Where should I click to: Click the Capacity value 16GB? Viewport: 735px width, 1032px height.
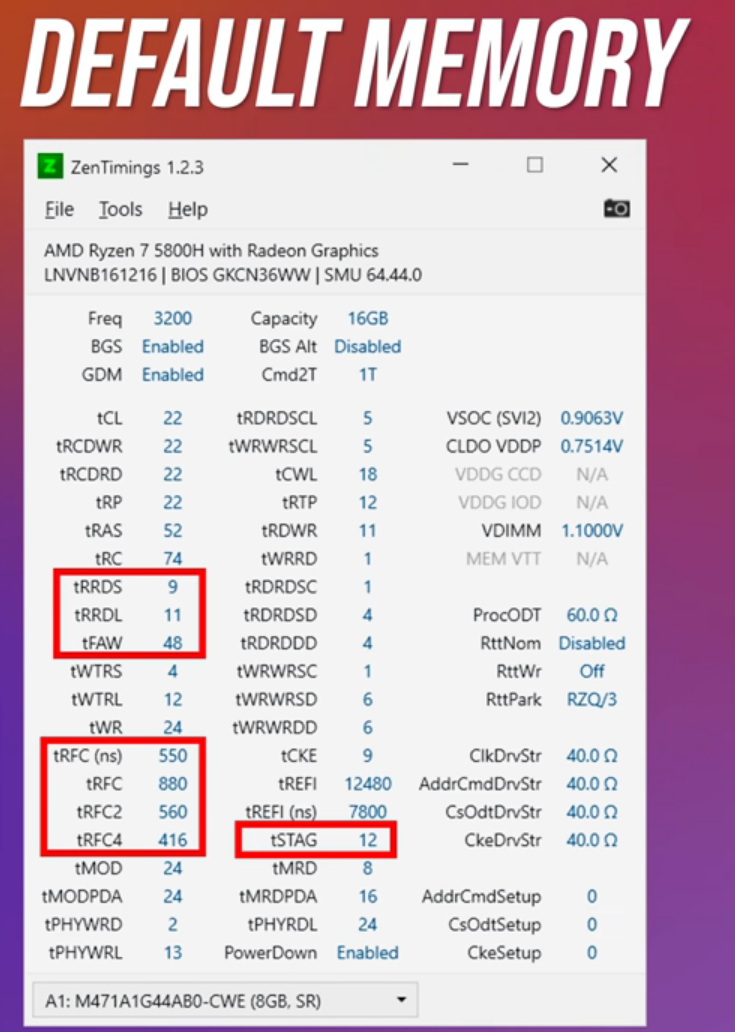click(368, 319)
